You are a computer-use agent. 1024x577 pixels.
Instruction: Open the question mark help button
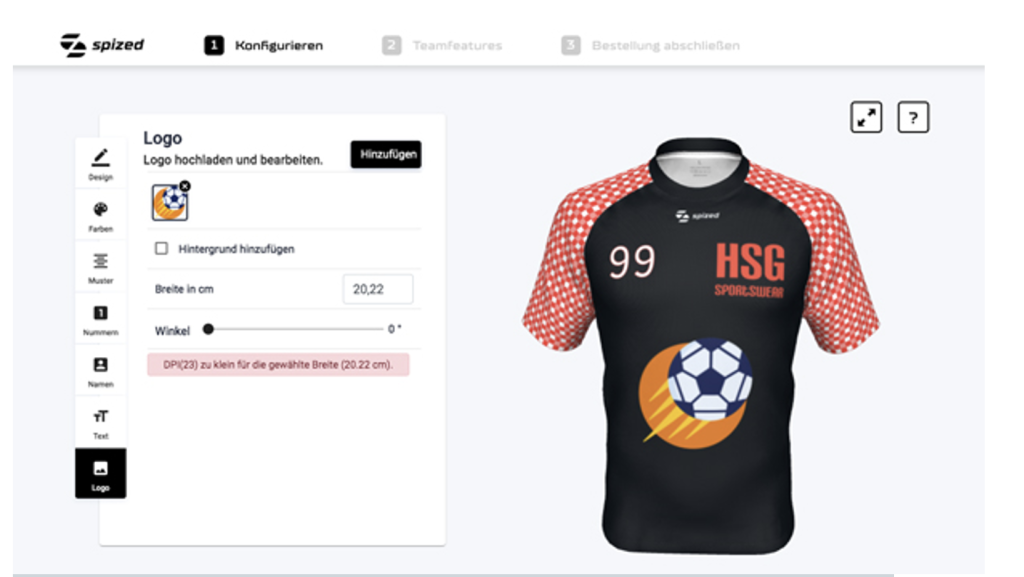(x=913, y=117)
